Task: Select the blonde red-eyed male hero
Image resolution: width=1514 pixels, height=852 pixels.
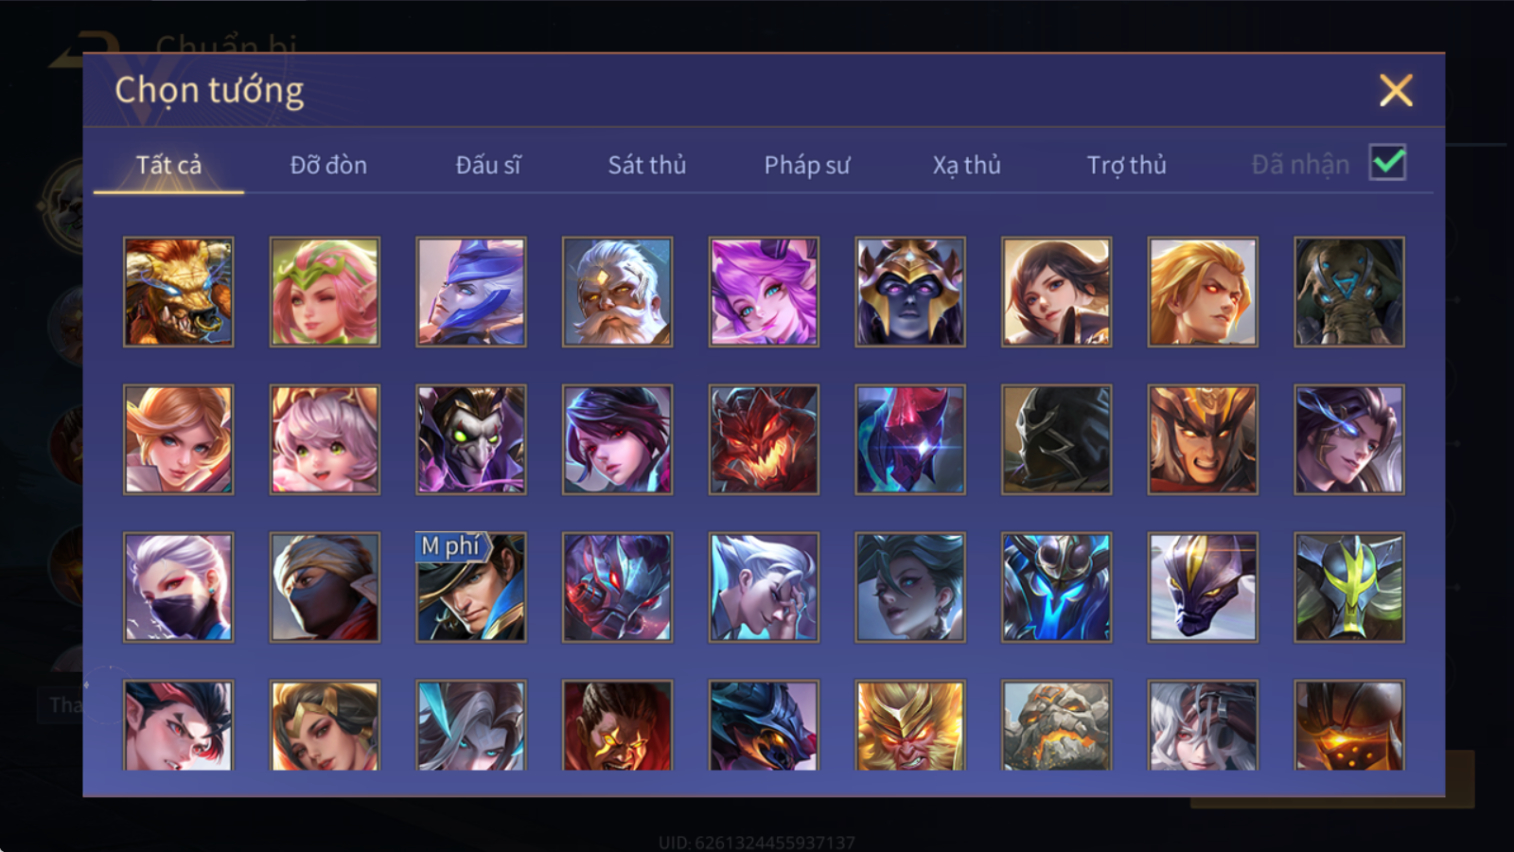Action: pos(1203,292)
